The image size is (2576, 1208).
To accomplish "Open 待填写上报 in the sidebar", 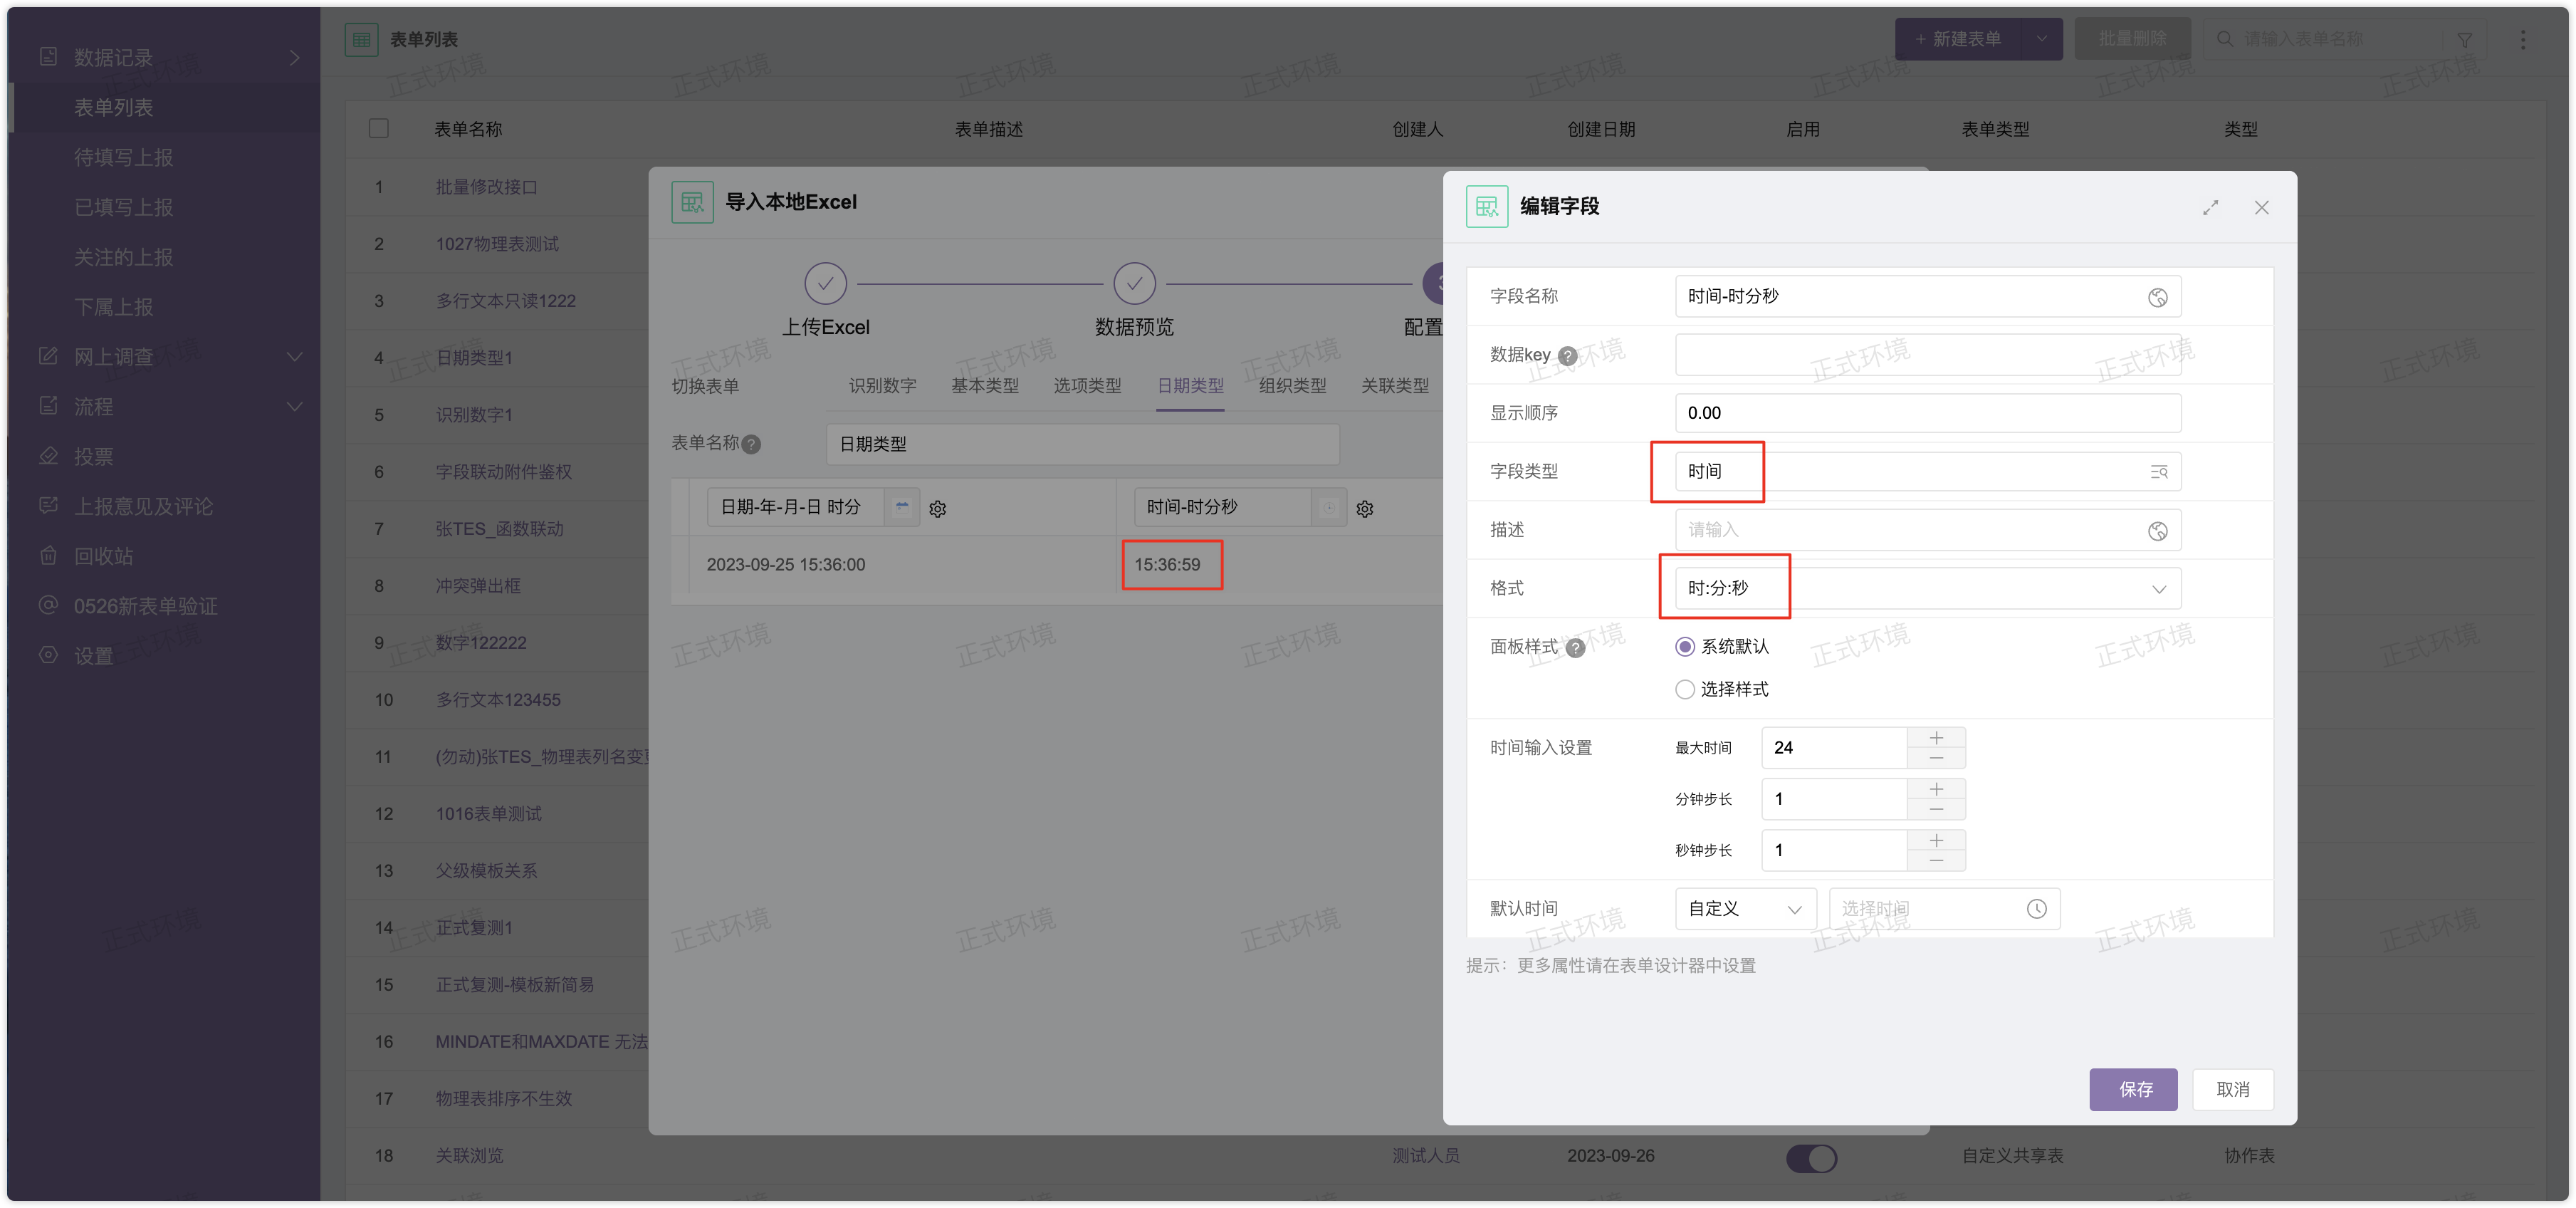I will [x=123, y=158].
